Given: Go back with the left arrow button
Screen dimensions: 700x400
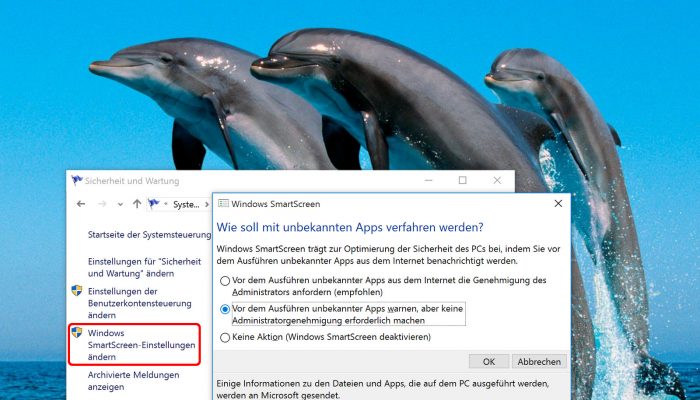Looking at the screenshot, I should (81, 204).
